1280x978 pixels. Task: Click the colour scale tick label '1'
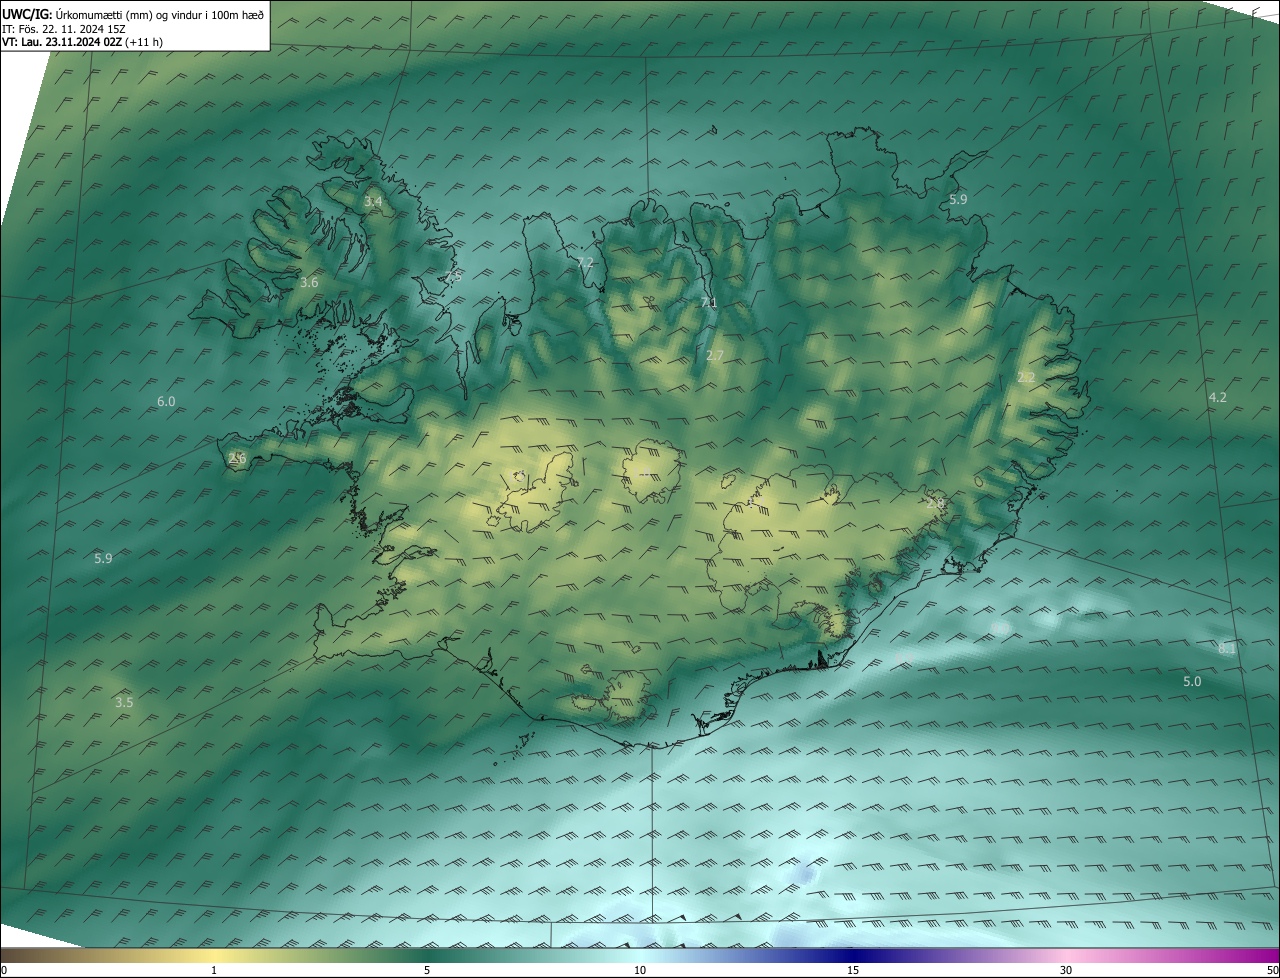[x=214, y=970]
